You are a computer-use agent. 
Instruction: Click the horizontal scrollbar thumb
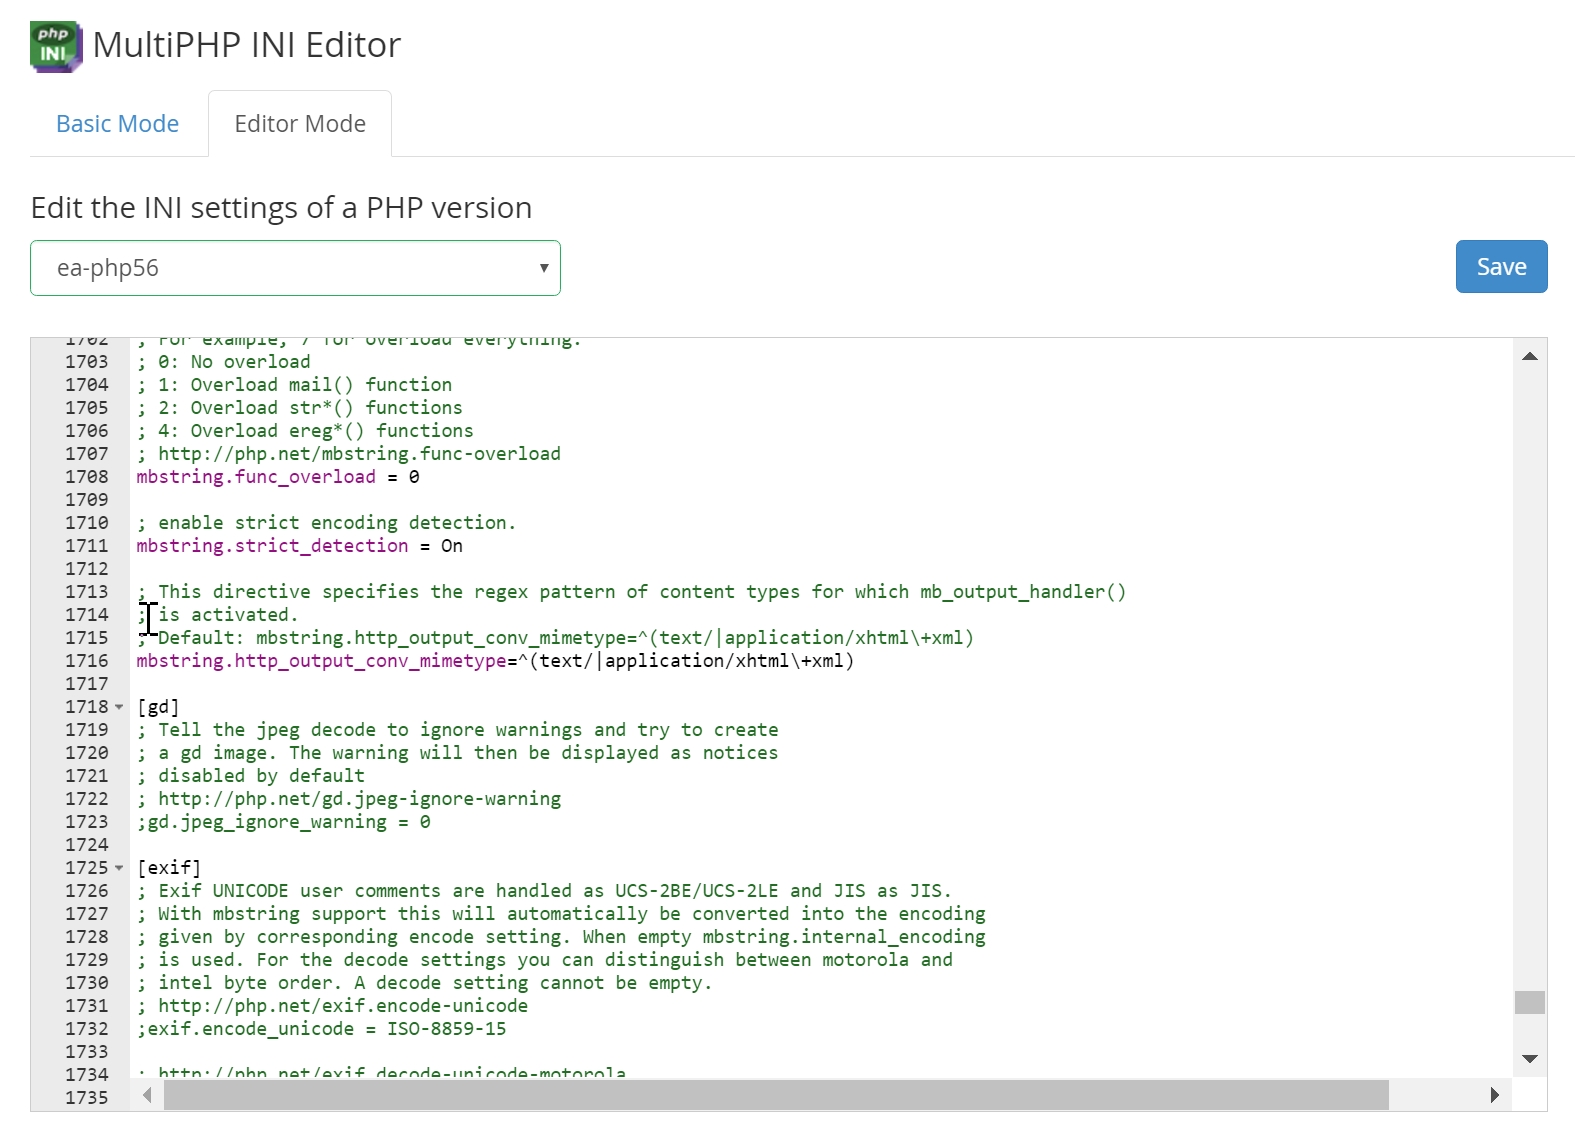(x=775, y=1095)
